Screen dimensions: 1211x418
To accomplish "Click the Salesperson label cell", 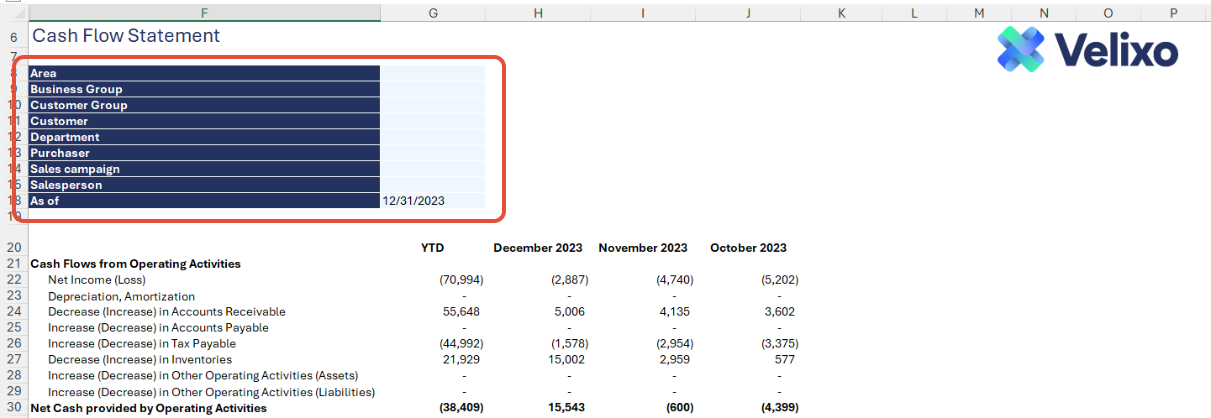I will (204, 185).
